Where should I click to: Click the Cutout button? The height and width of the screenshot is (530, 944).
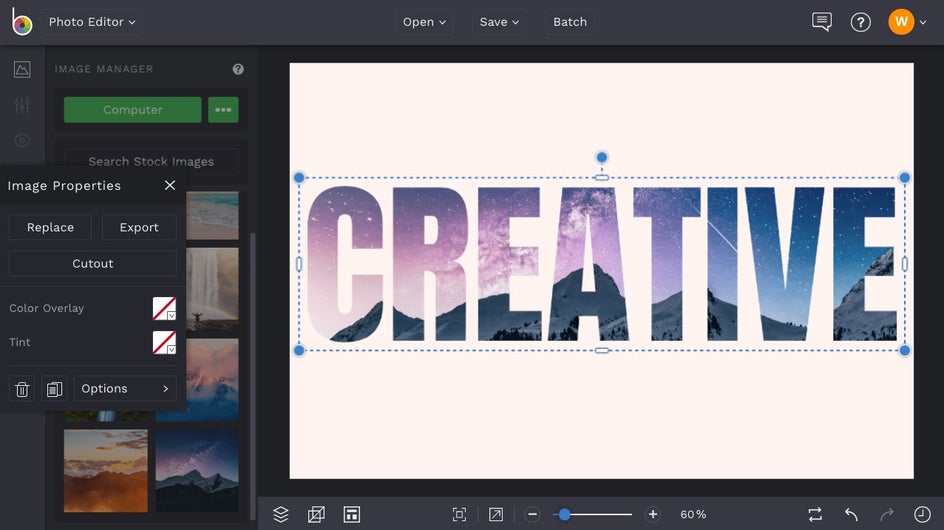[93, 264]
